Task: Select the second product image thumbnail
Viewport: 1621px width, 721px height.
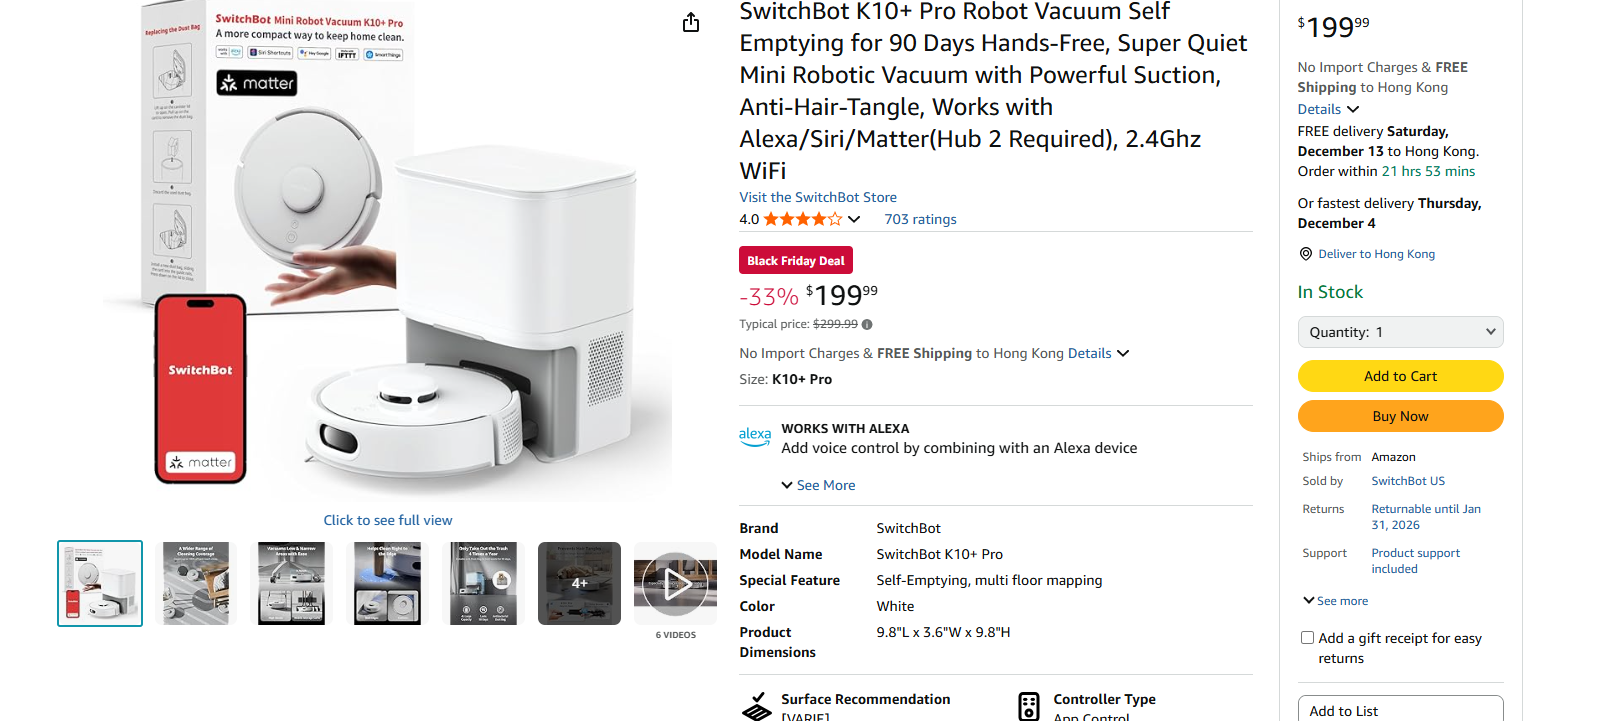Action: 194,583
